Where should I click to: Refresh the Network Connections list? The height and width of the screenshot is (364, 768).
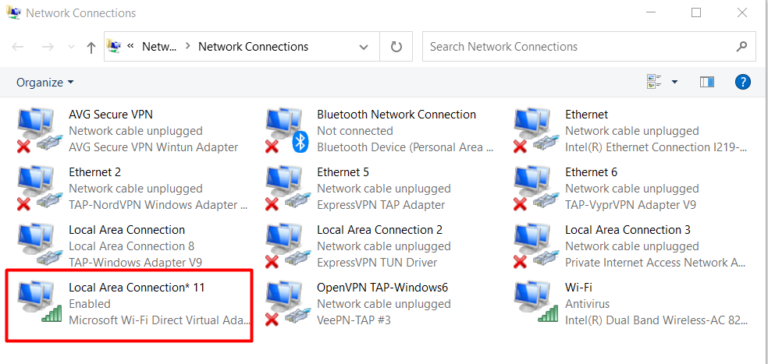click(x=396, y=47)
